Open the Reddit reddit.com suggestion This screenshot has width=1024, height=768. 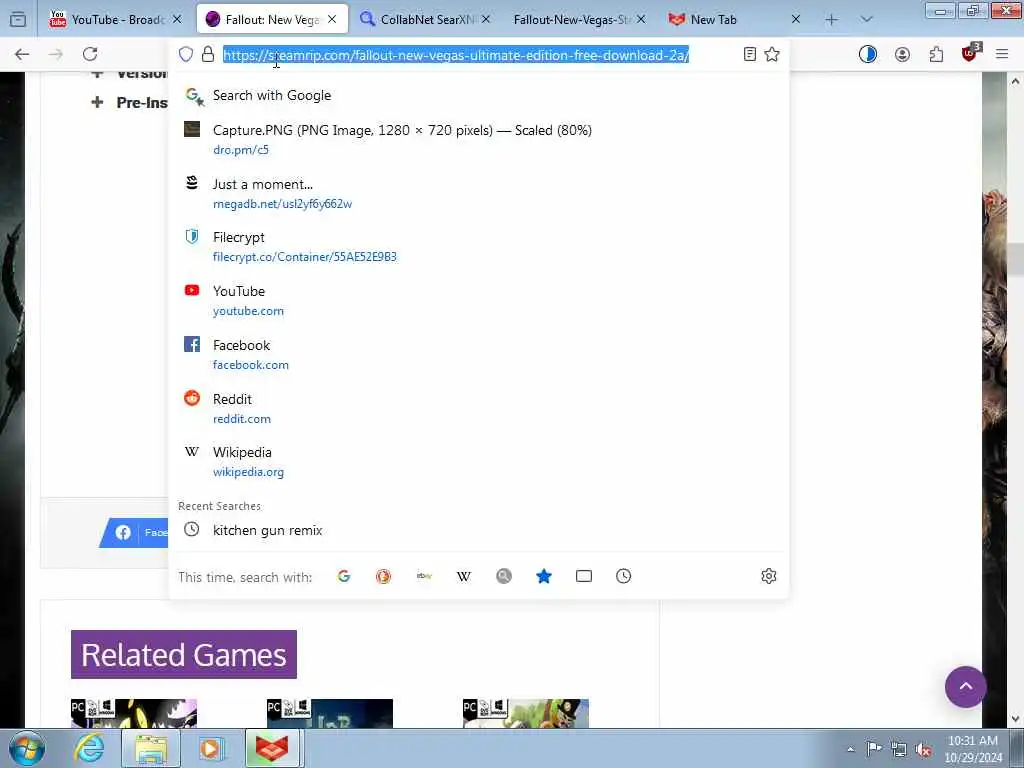478,408
